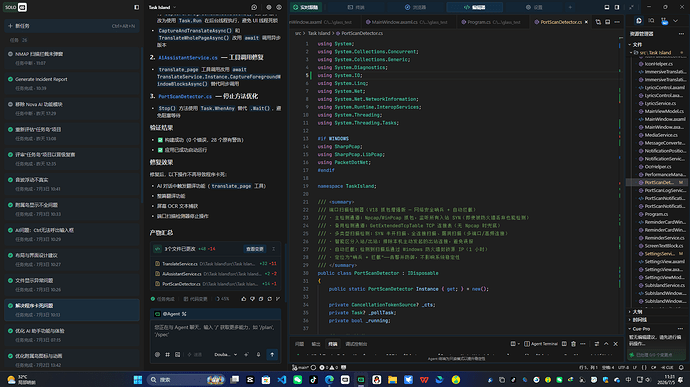Select the settings tab in top bar

click(x=534, y=7)
